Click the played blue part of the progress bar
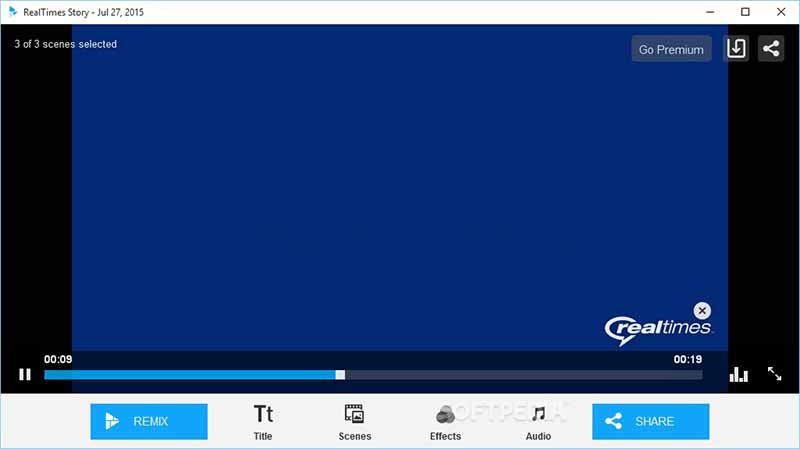This screenshot has height=449, width=800. point(190,375)
